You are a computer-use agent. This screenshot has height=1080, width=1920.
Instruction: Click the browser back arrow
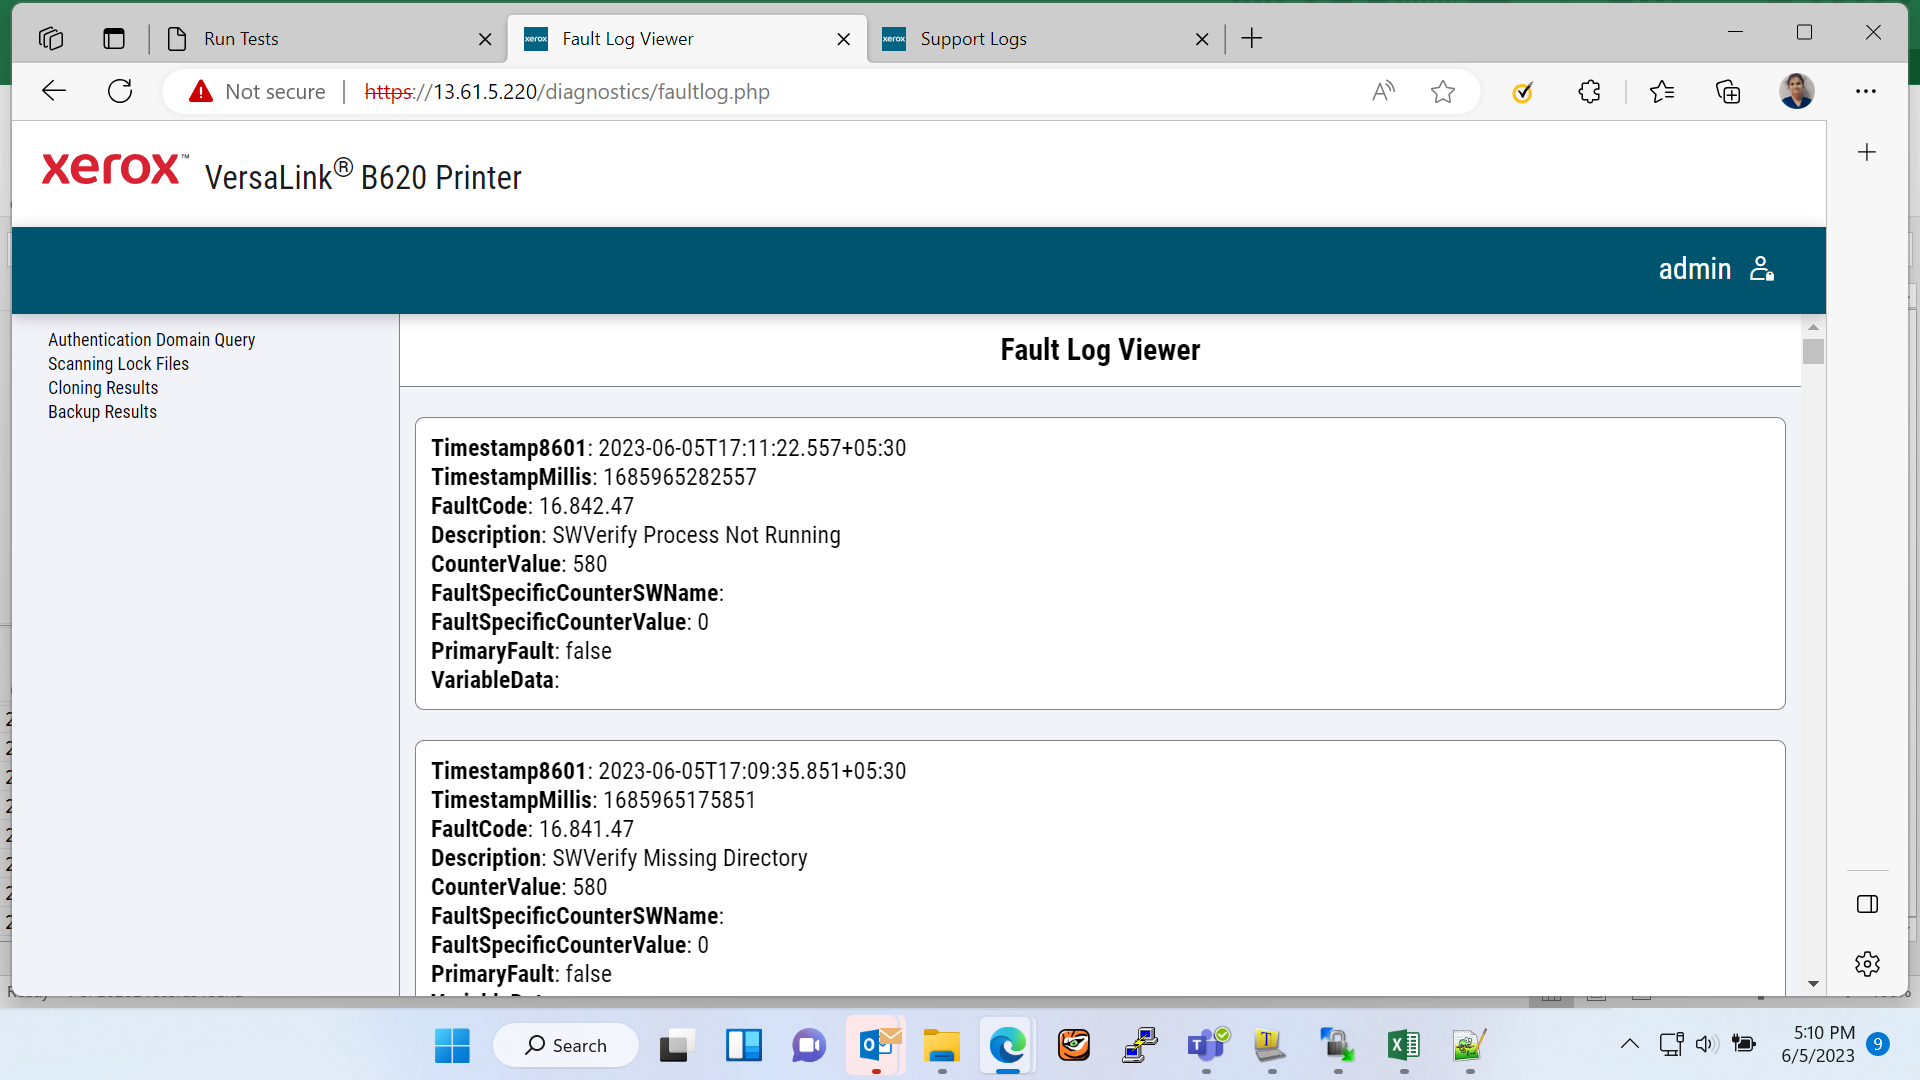[54, 91]
